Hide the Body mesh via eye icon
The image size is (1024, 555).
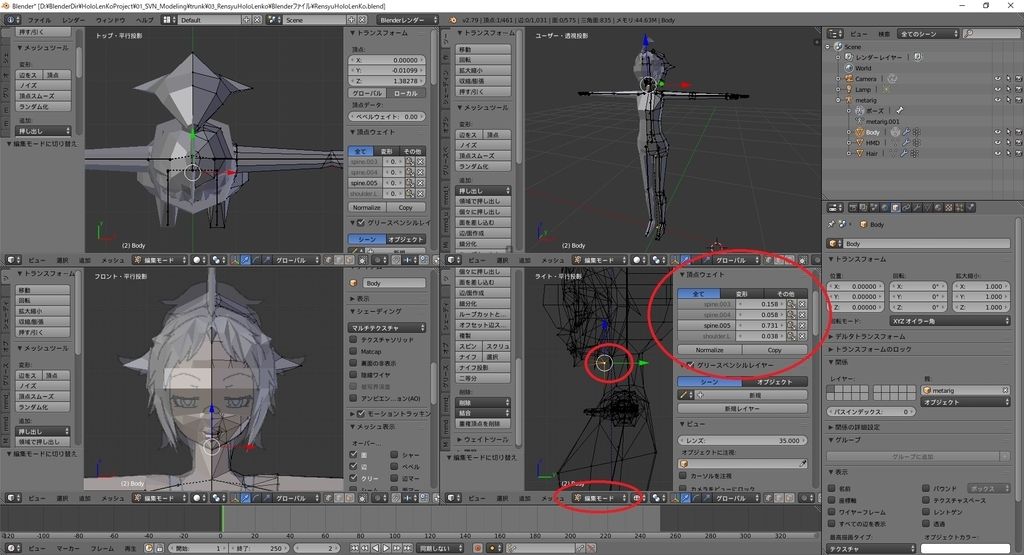(997, 133)
